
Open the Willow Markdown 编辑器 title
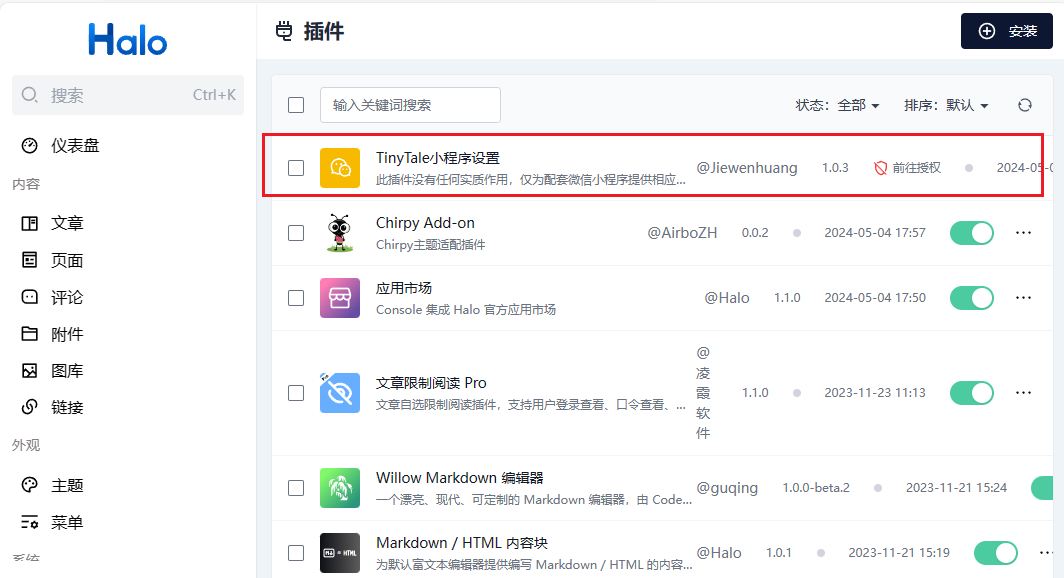[459, 478]
